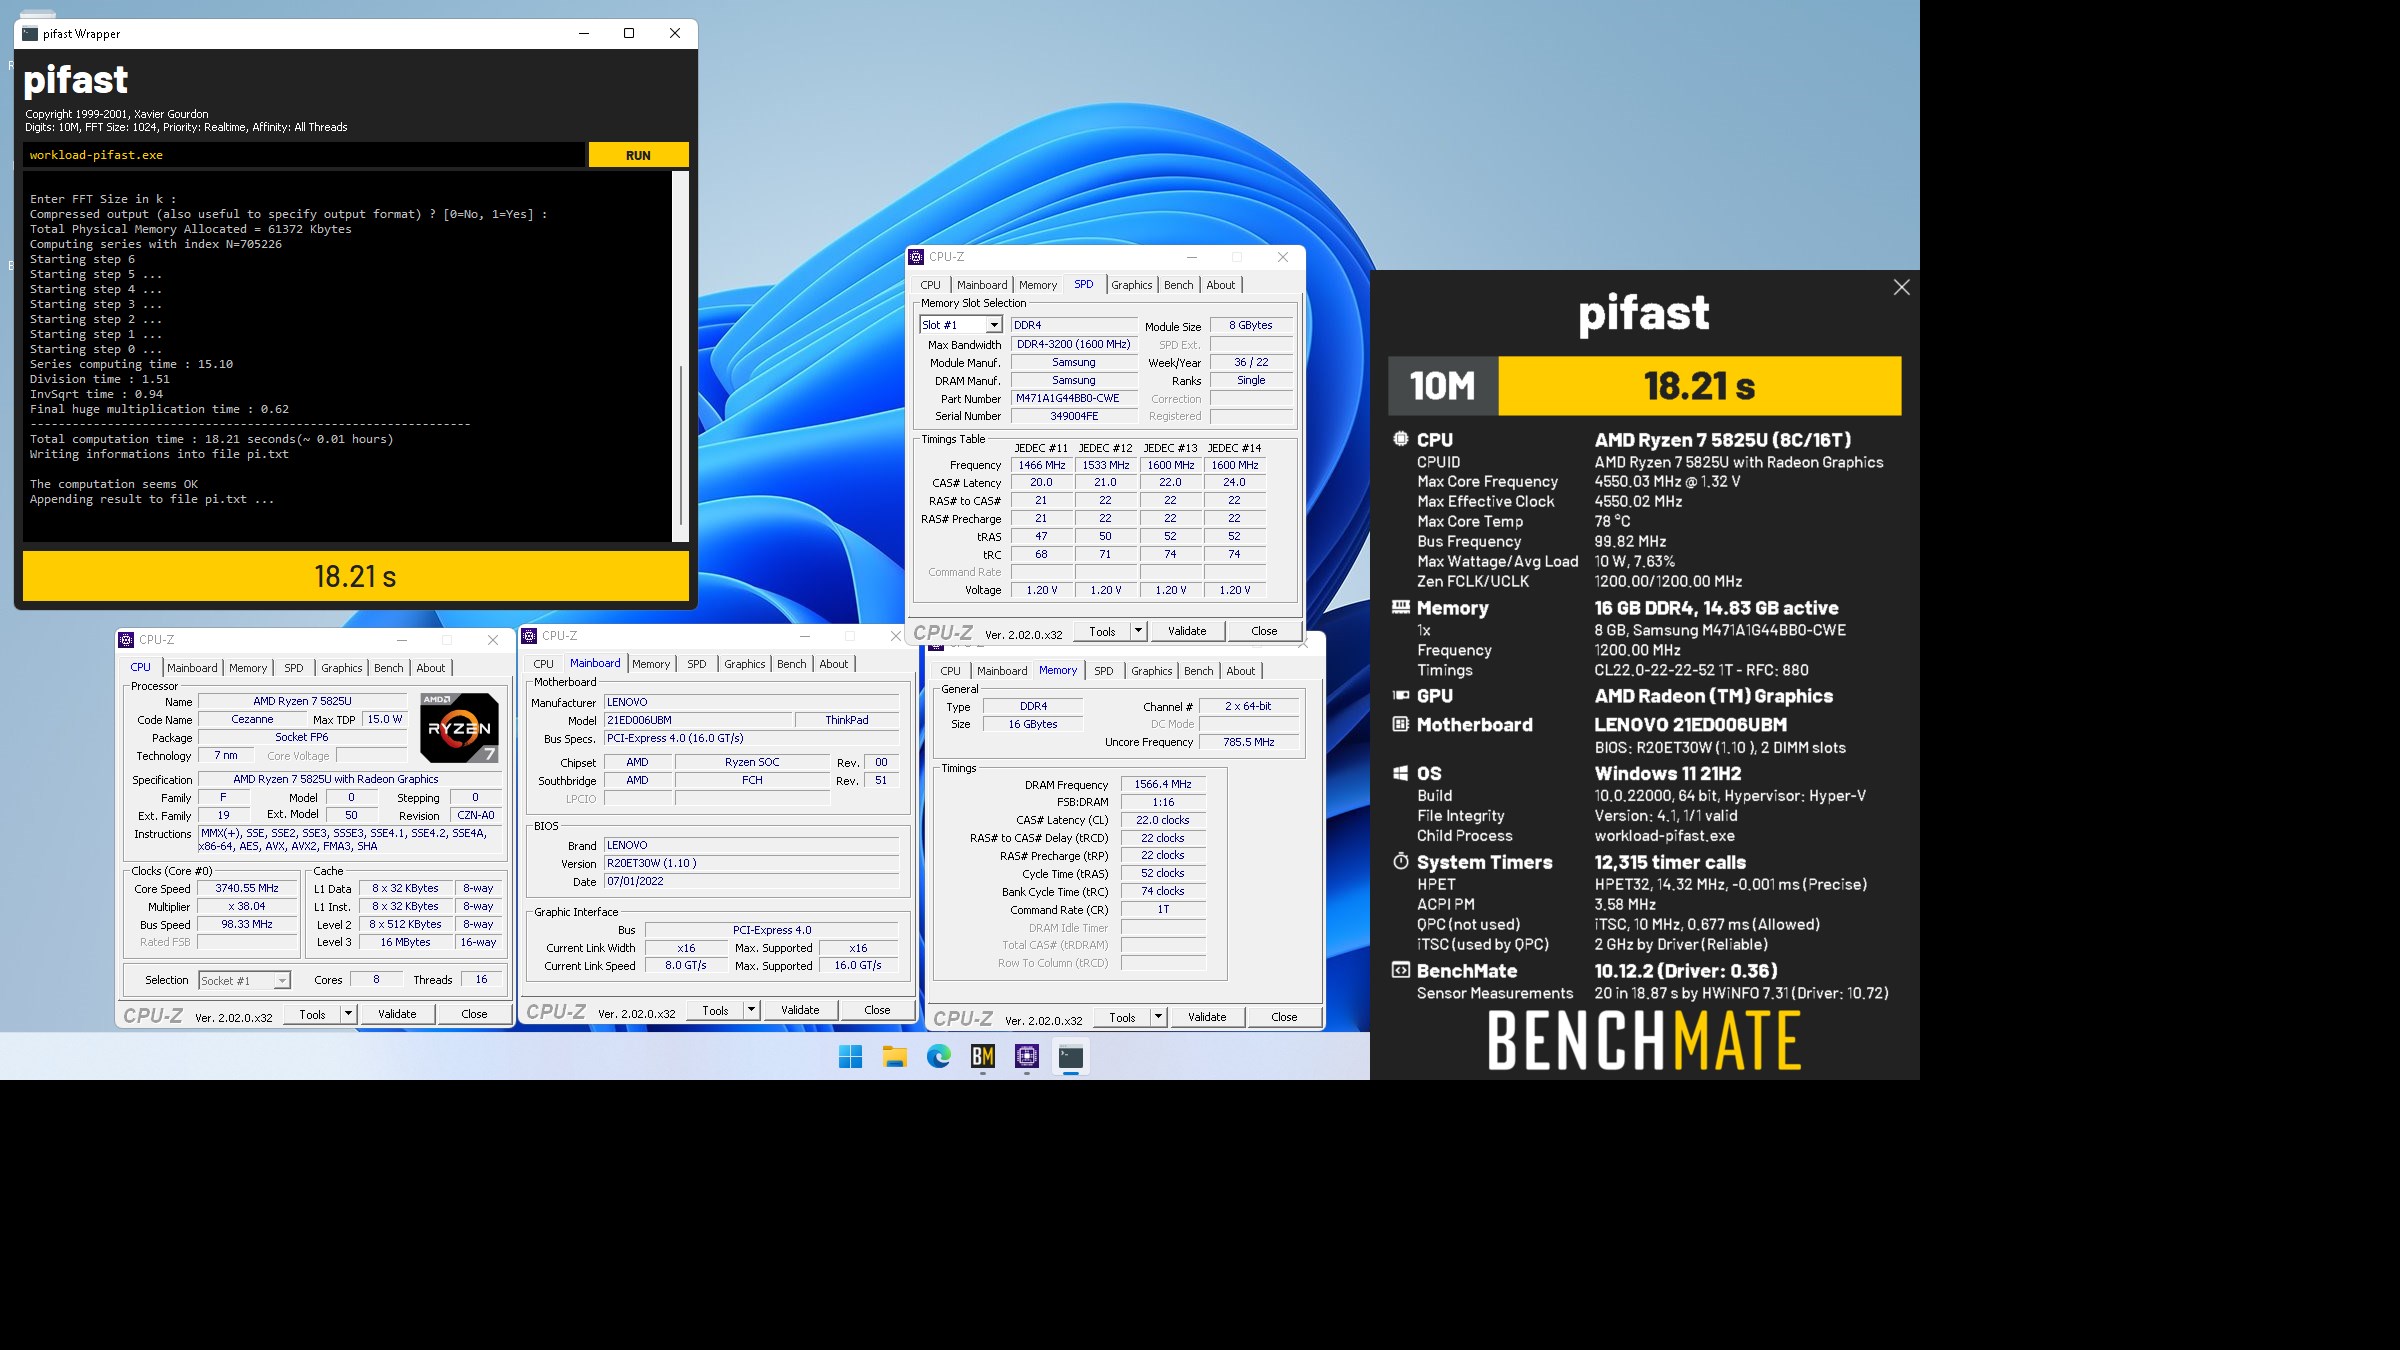Expand Tools arrow in CPU-Z SPD window
This screenshot has height=1350, width=2400.
tap(1138, 631)
